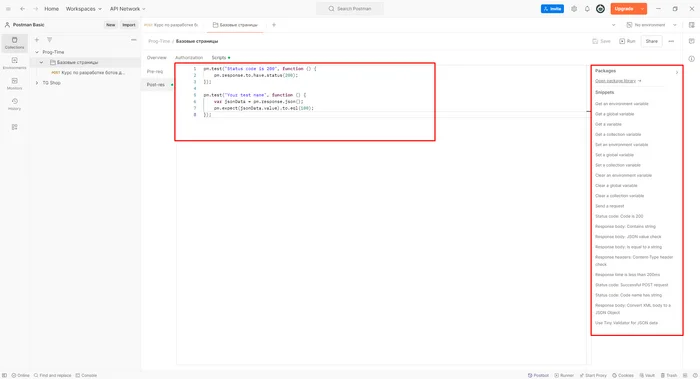The height and width of the screenshot is (379, 700).
Task: Open the Runner from status bar
Action: [x=564, y=375]
